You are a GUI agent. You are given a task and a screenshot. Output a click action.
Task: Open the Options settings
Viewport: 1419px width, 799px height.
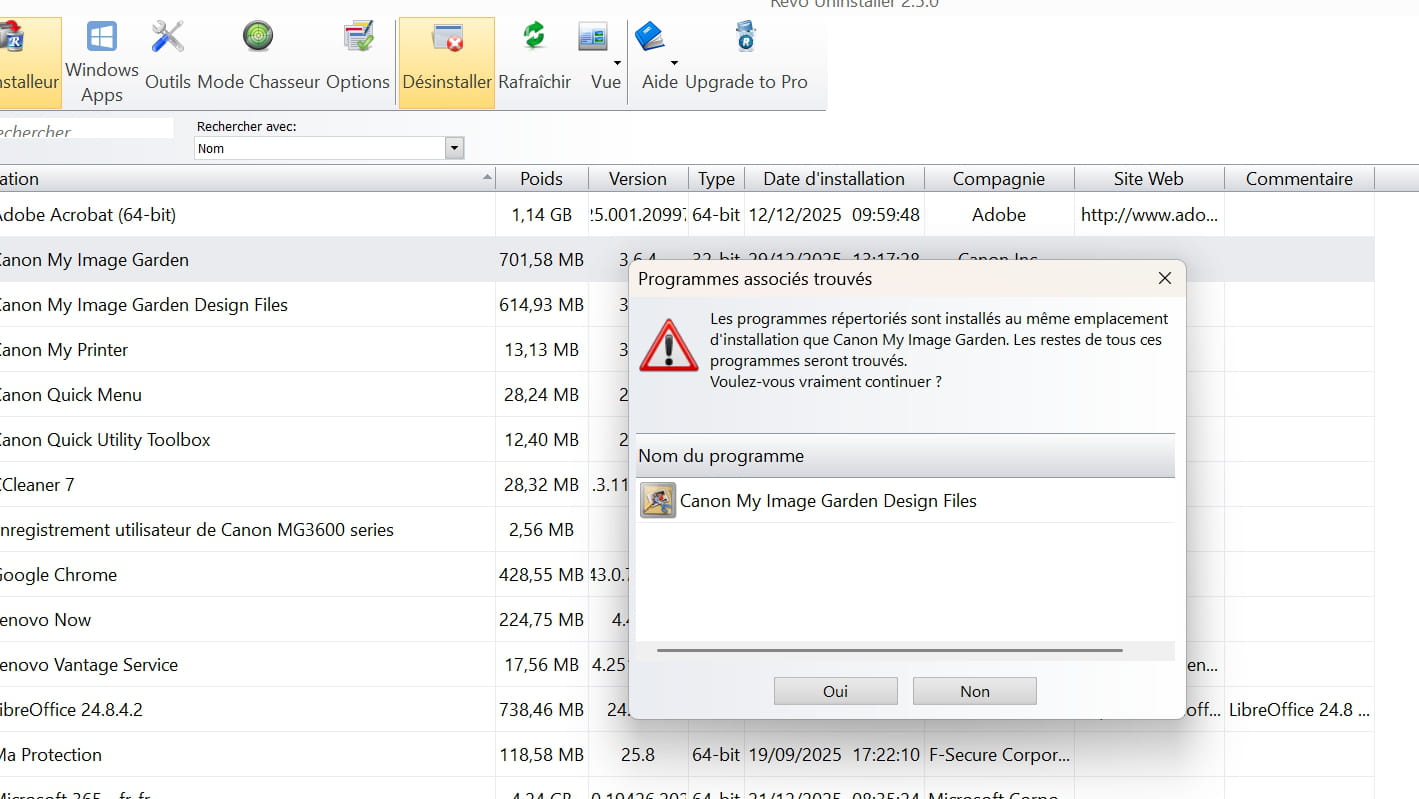358,62
